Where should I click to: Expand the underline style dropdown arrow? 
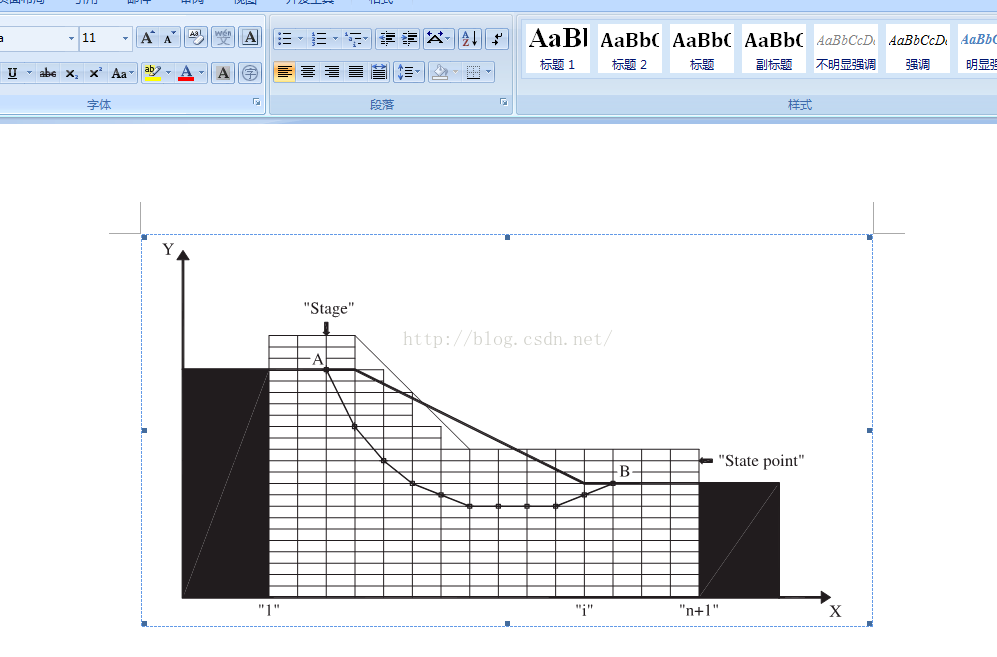[29, 73]
